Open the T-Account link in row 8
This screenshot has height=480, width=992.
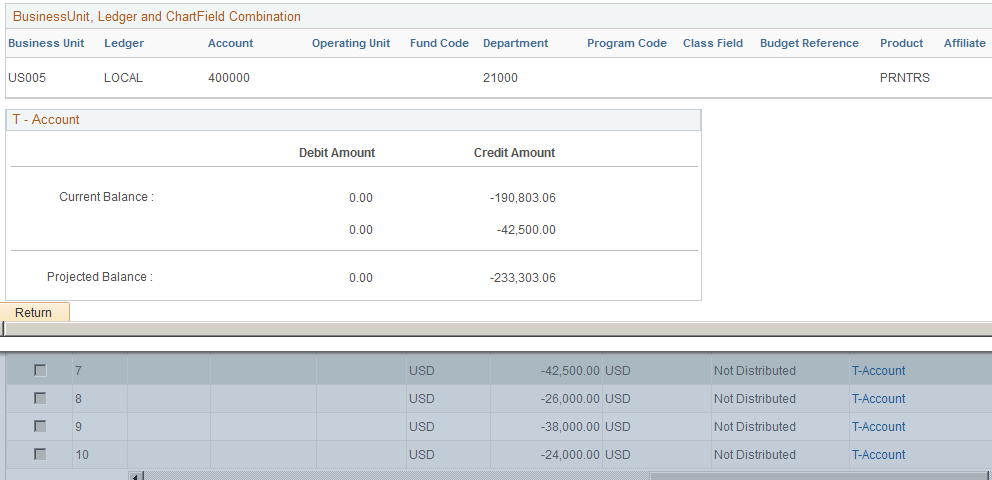[x=878, y=399]
